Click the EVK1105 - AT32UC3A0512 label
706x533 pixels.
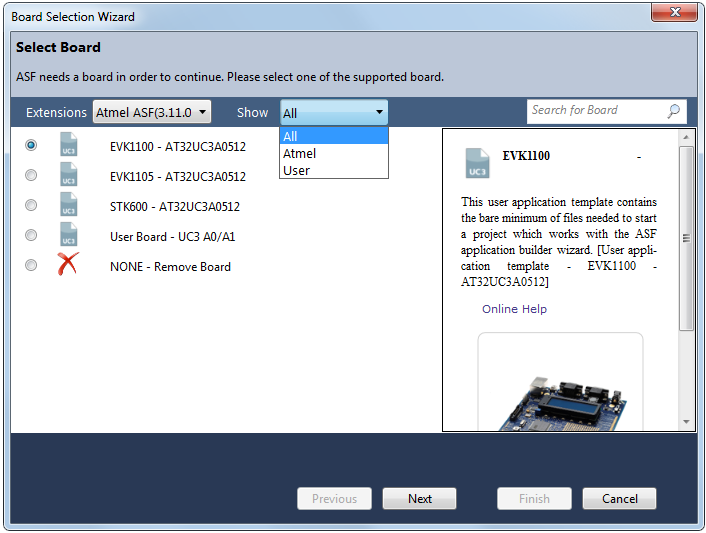pos(178,176)
